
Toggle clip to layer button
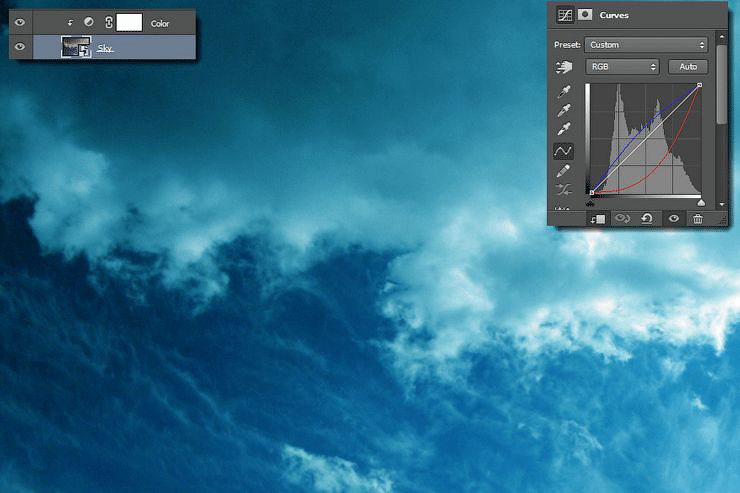click(x=597, y=219)
